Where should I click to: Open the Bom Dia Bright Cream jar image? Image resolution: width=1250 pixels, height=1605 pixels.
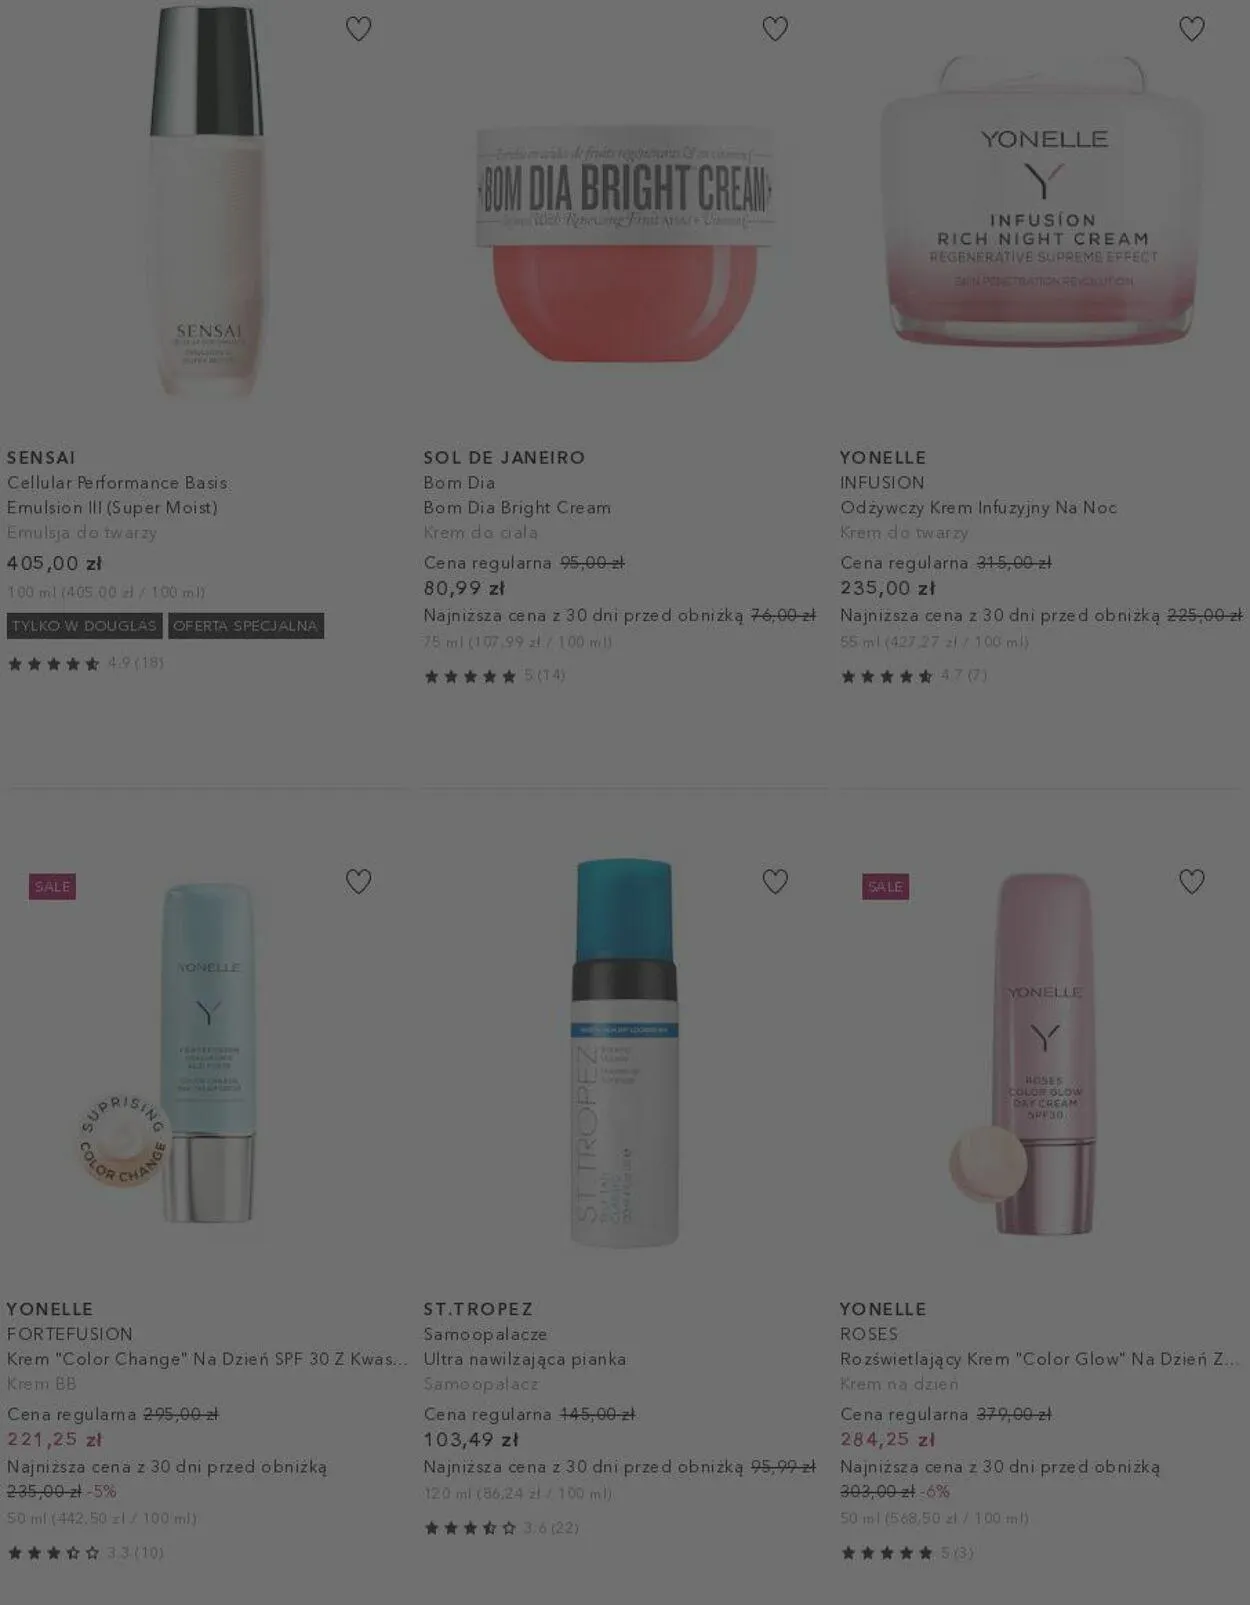coord(624,242)
